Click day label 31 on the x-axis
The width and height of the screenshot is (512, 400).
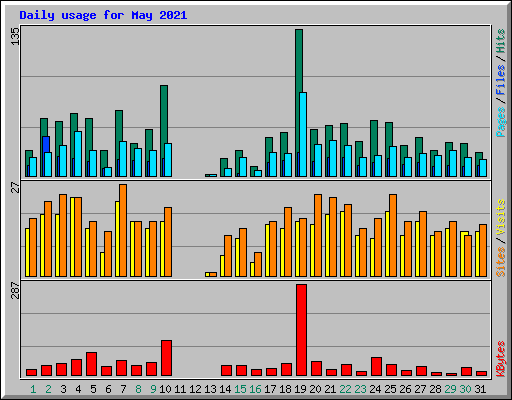pos(480,389)
